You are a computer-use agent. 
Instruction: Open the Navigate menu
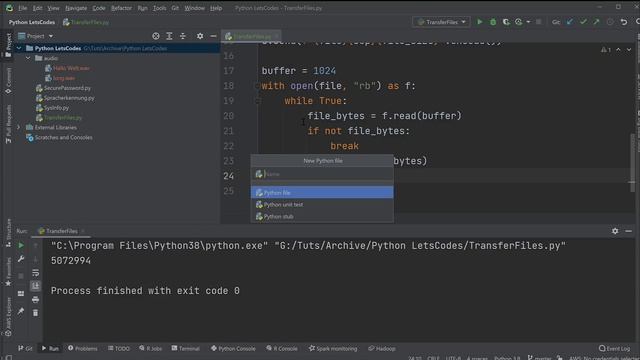pyautogui.click(x=76, y=8)
